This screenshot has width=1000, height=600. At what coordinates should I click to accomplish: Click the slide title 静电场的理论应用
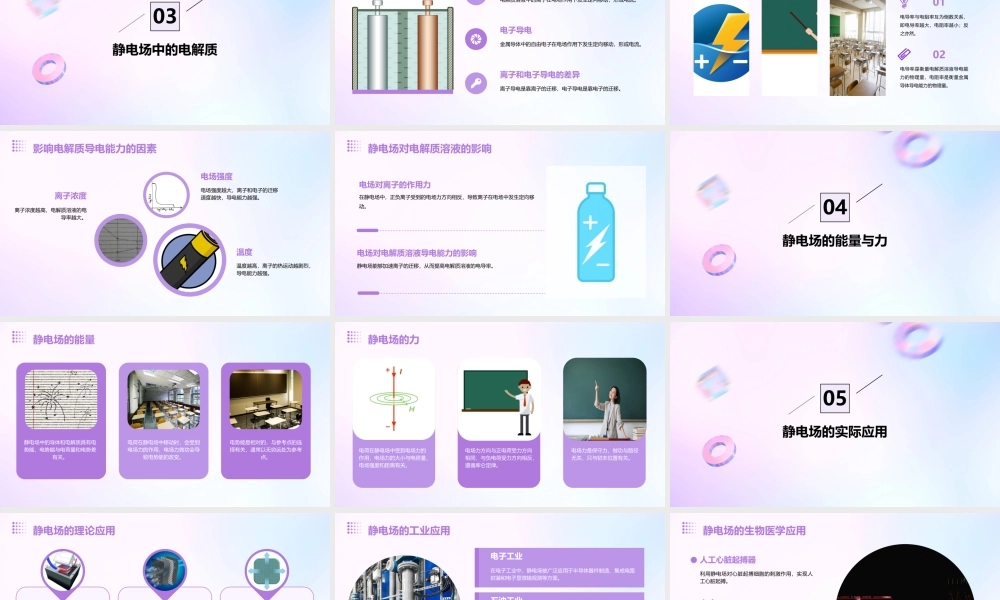coord(74,530)
